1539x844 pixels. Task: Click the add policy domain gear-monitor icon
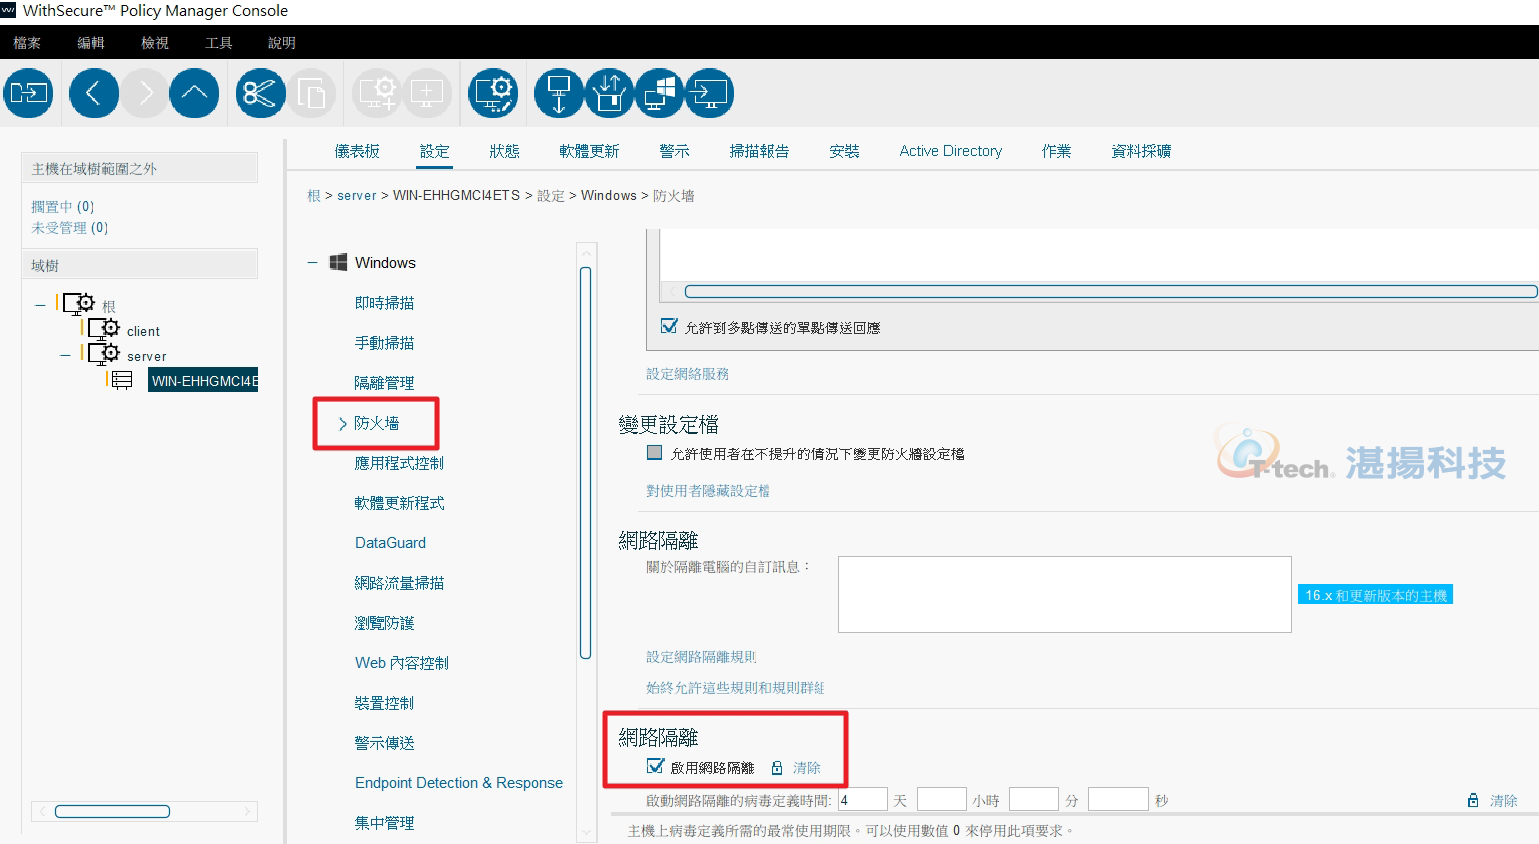pyautogui.click(x=378, y=93)
